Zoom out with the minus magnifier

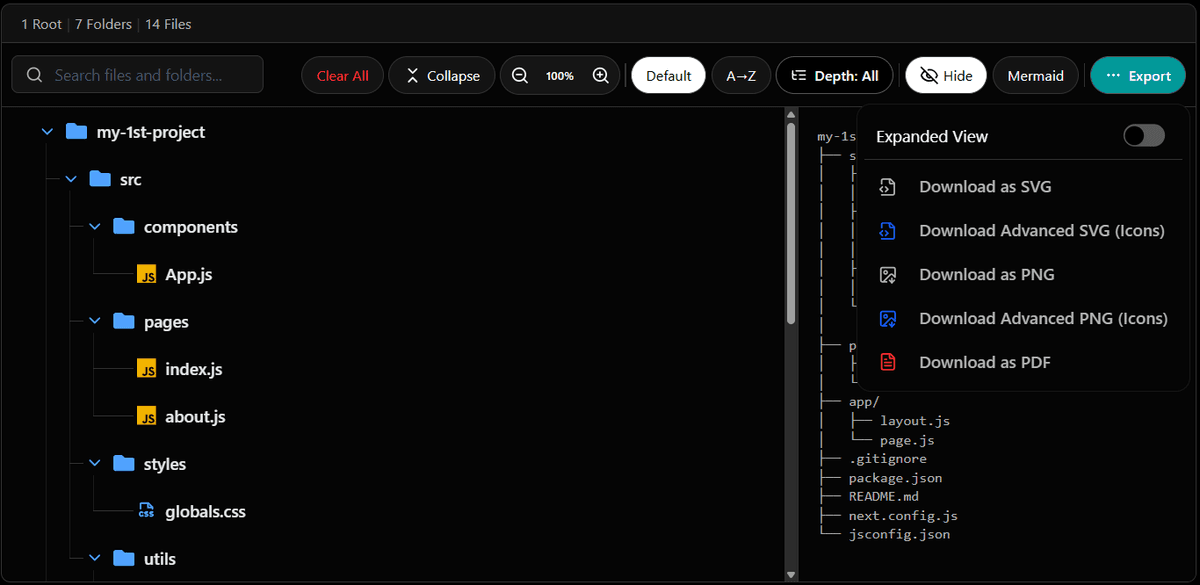coord(520,76)
